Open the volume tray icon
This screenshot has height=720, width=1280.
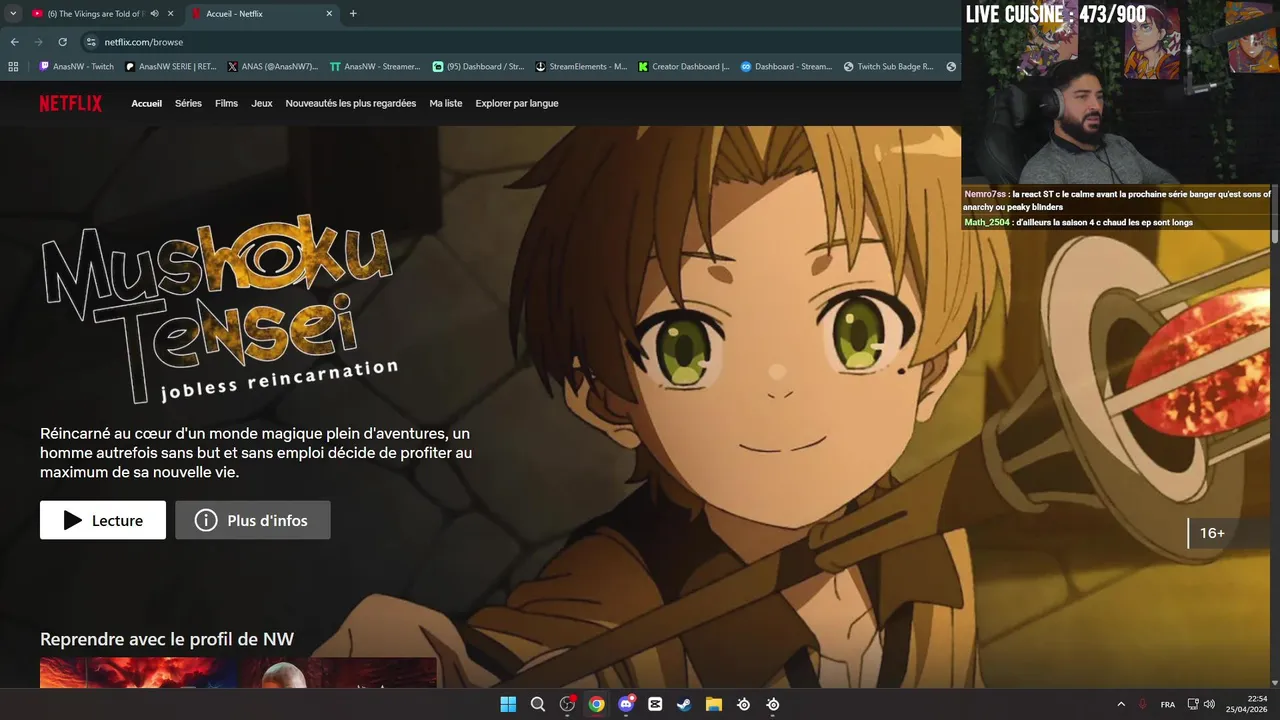(1210, 704)
